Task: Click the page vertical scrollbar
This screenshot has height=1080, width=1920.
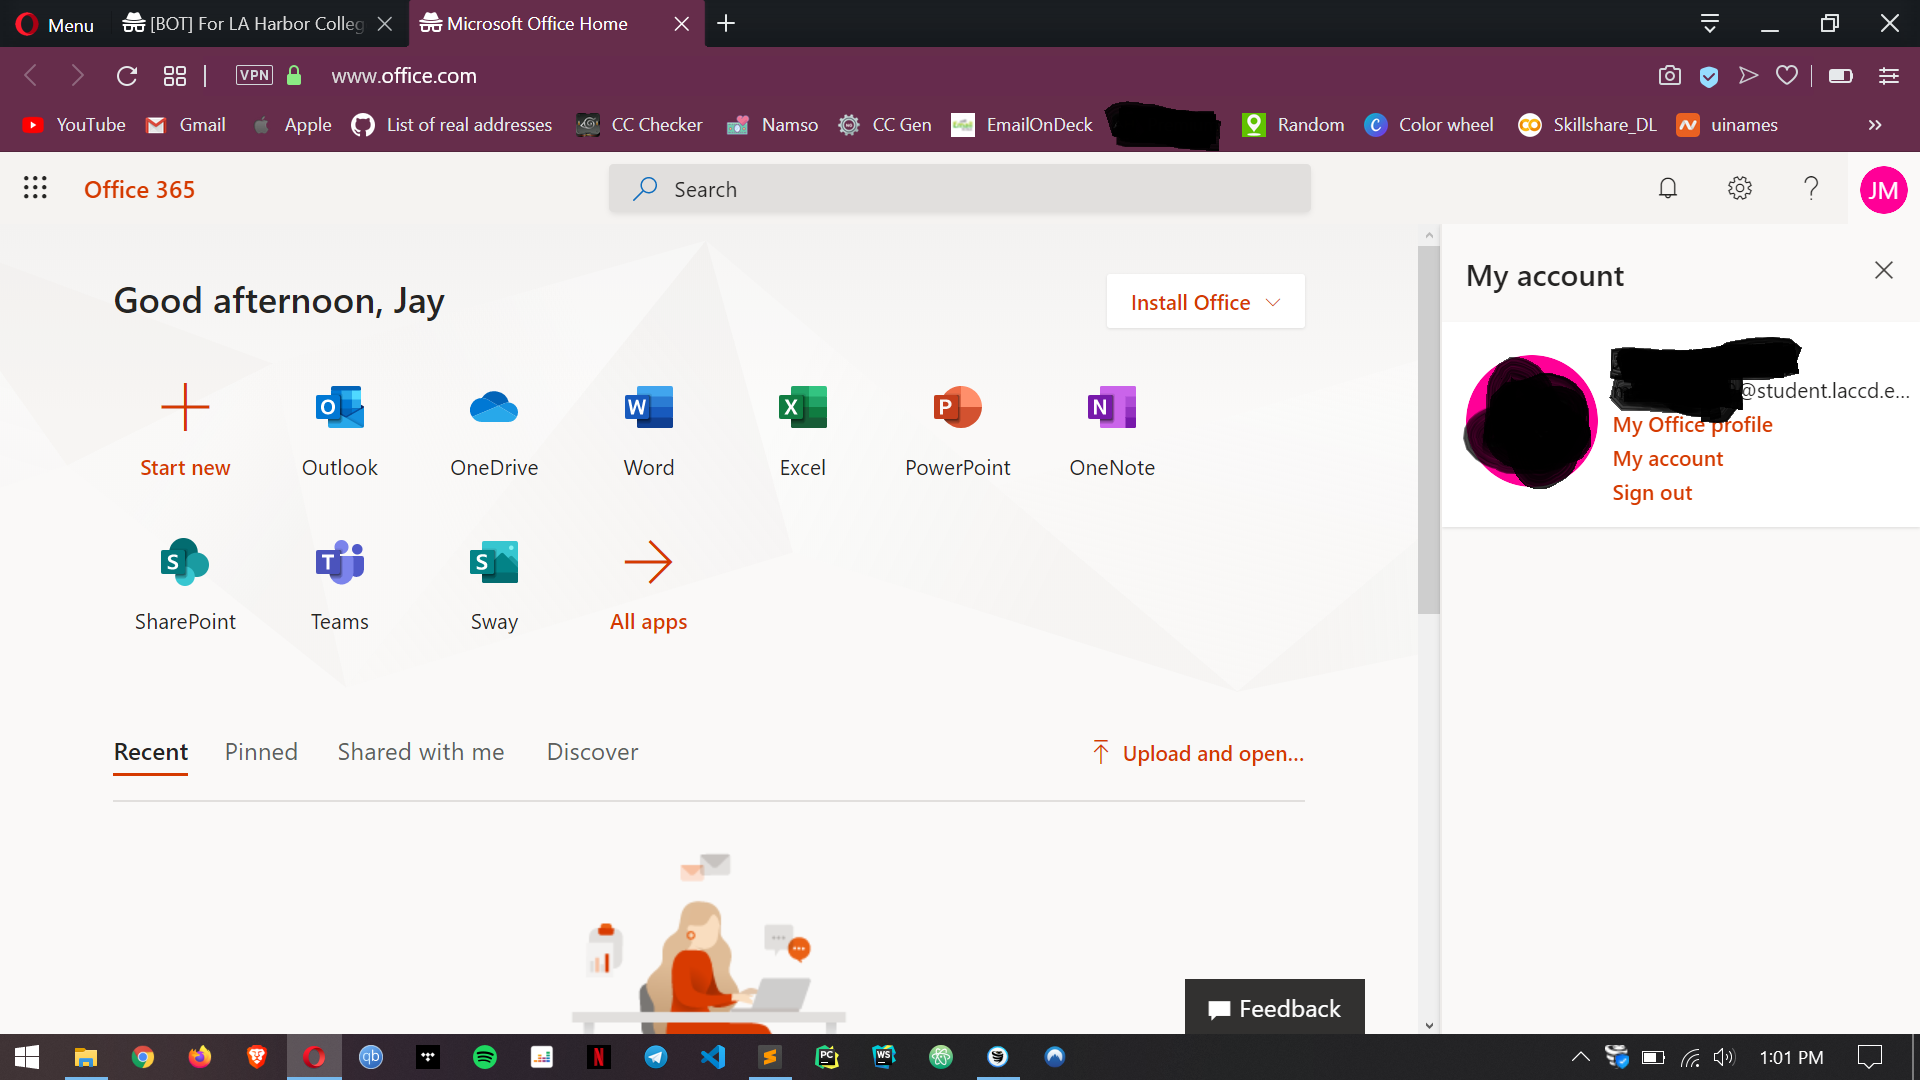Action: coord(1428,430)
